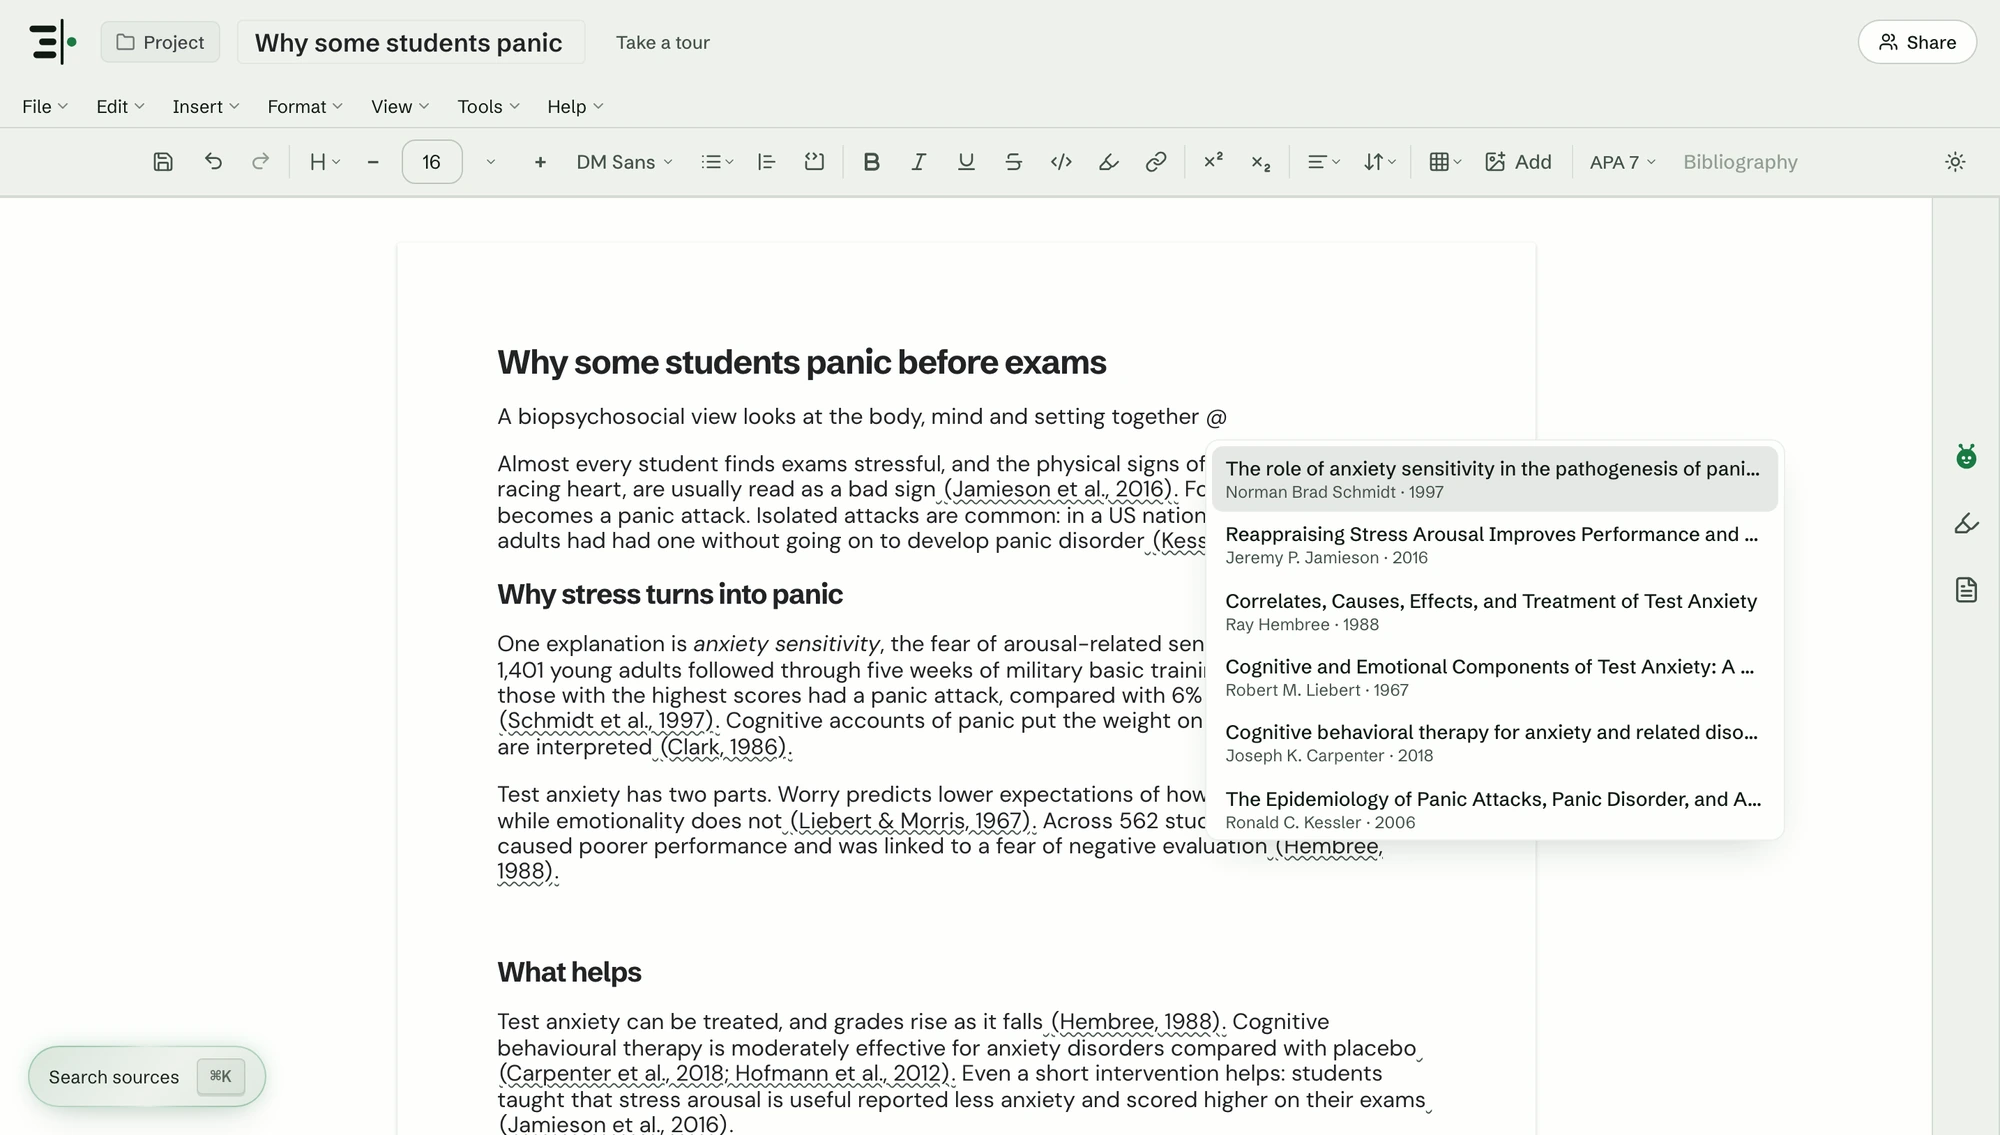Change the APA 7 citation style
The image size is (2000, 1135).
click(x=1622, y=162)
